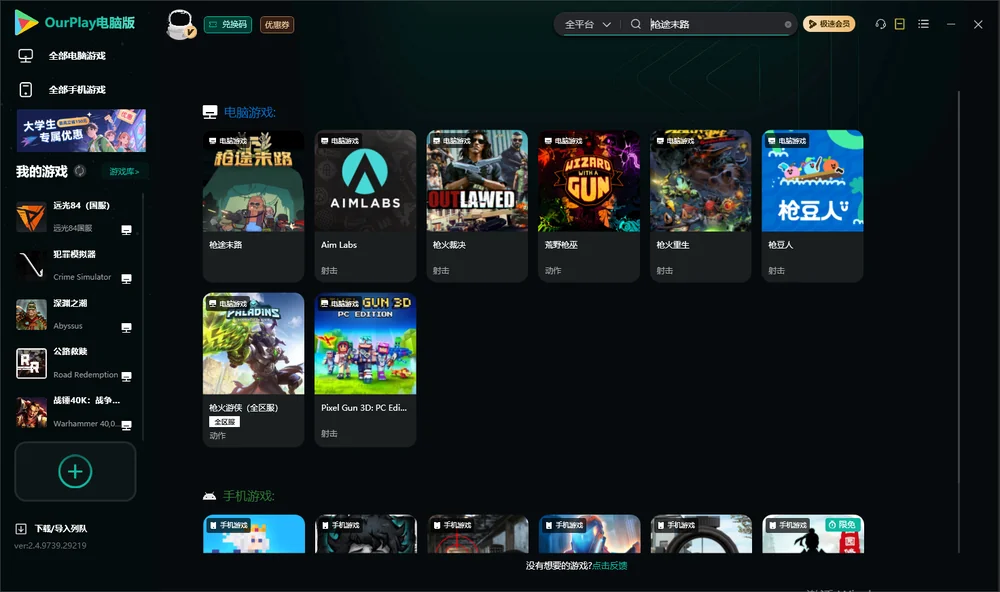Select 深渊之潮 Abyssus in my games
Viewport: 1000px width, 592px height.
point(73,314)
